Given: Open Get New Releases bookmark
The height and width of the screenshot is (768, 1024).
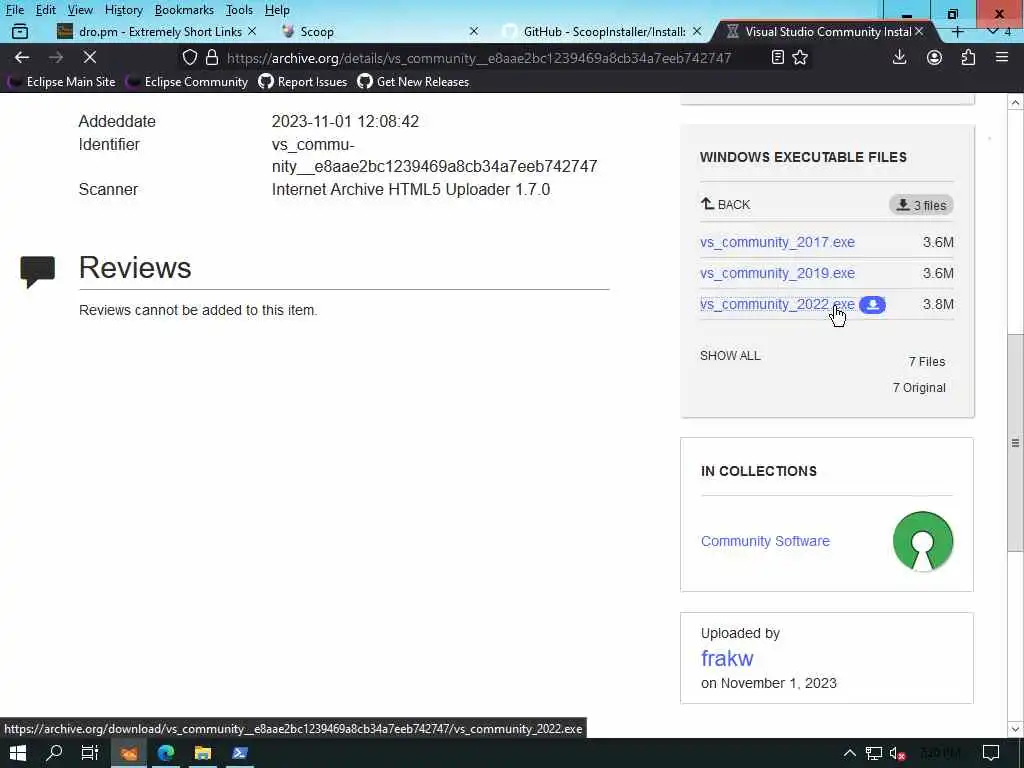Looking at the screenshot, I should [413, 82].
